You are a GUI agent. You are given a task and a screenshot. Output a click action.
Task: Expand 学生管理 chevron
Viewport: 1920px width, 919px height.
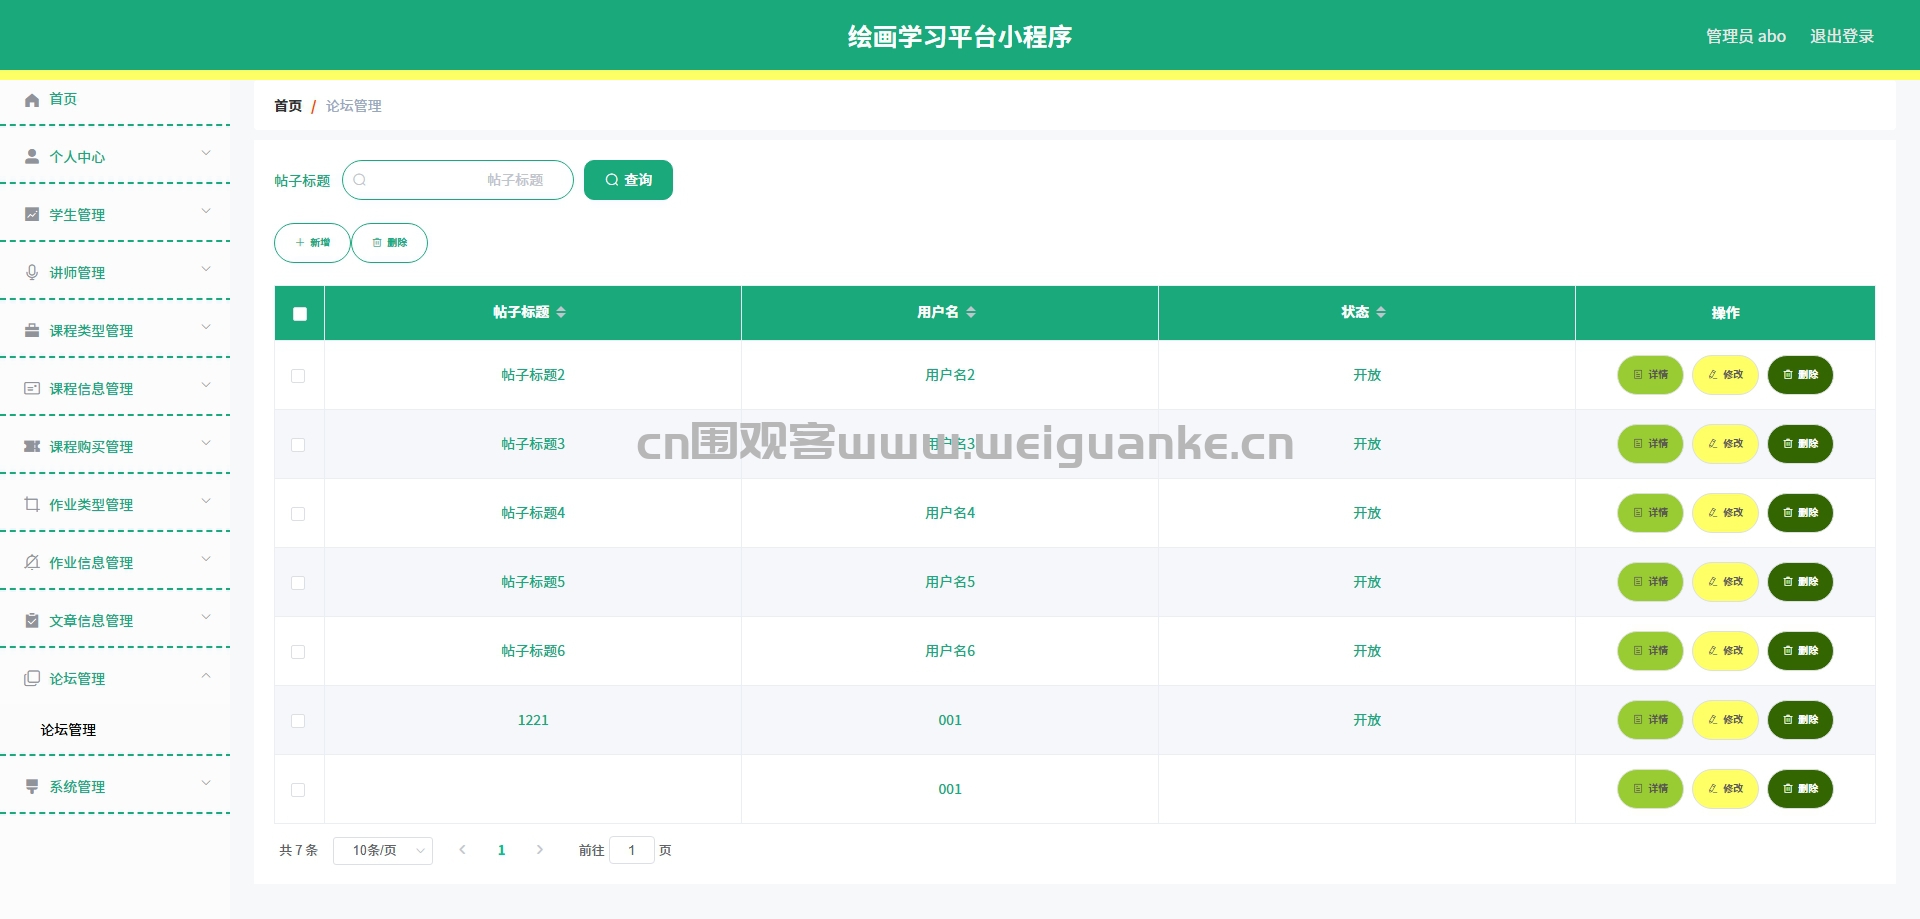206,211
